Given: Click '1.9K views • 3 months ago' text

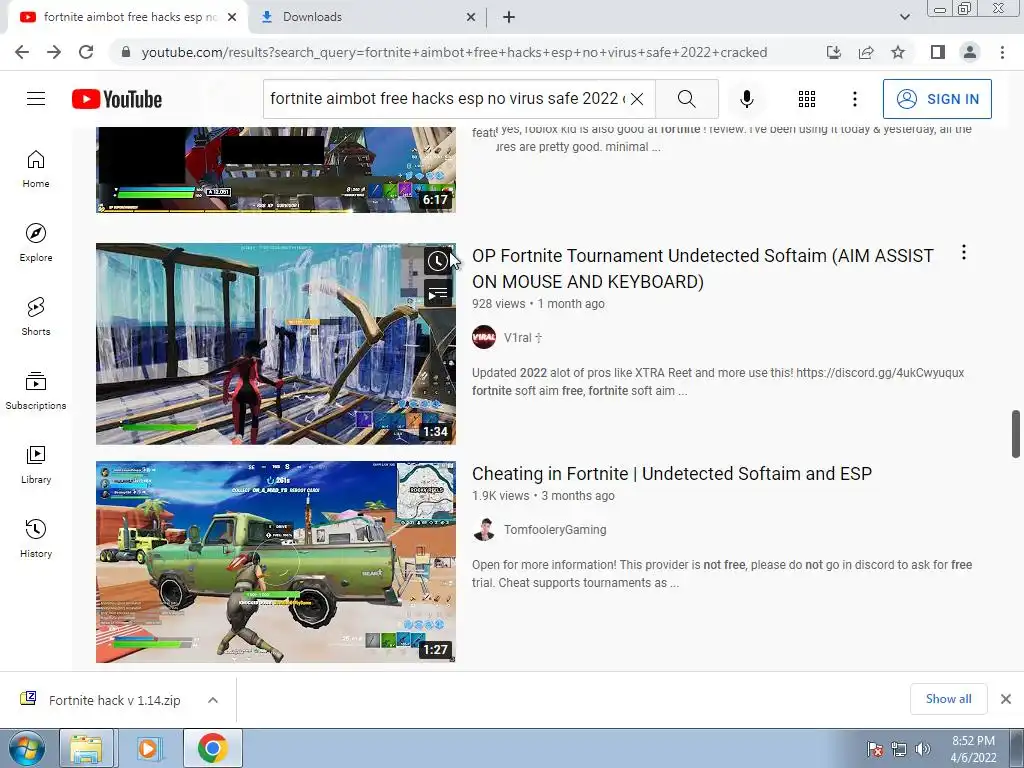Looking at the screenshot, I should [x=543, y=496].
